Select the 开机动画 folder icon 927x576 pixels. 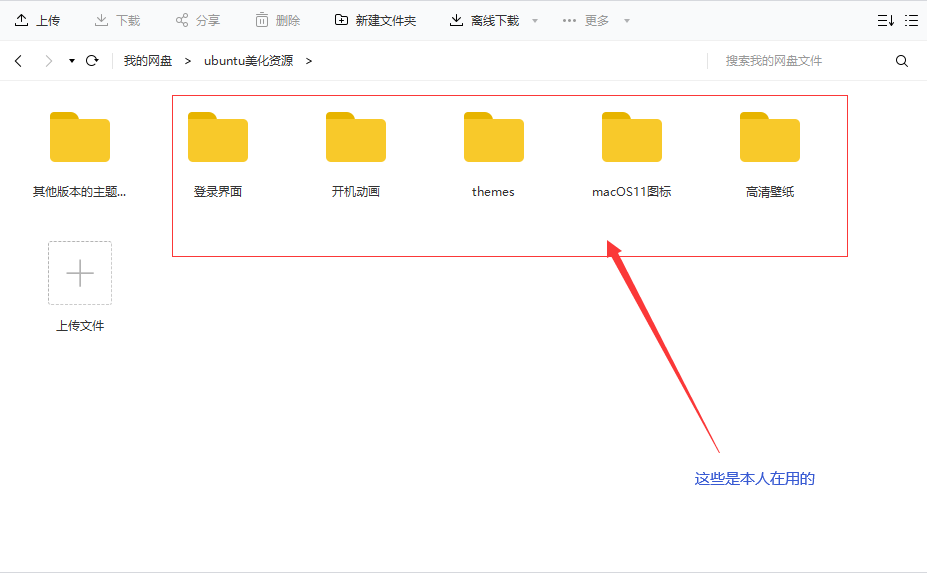(x=356, y=137)
